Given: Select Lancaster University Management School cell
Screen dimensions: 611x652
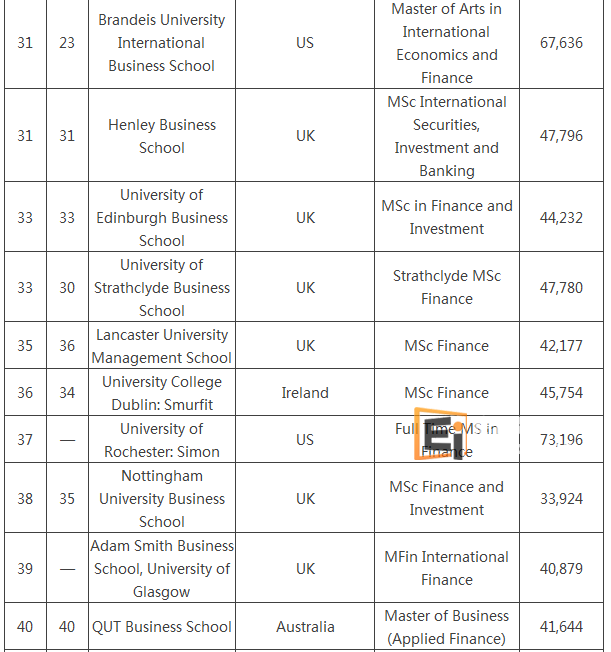Looking at the screenshot, I should [x=161, y=346].
